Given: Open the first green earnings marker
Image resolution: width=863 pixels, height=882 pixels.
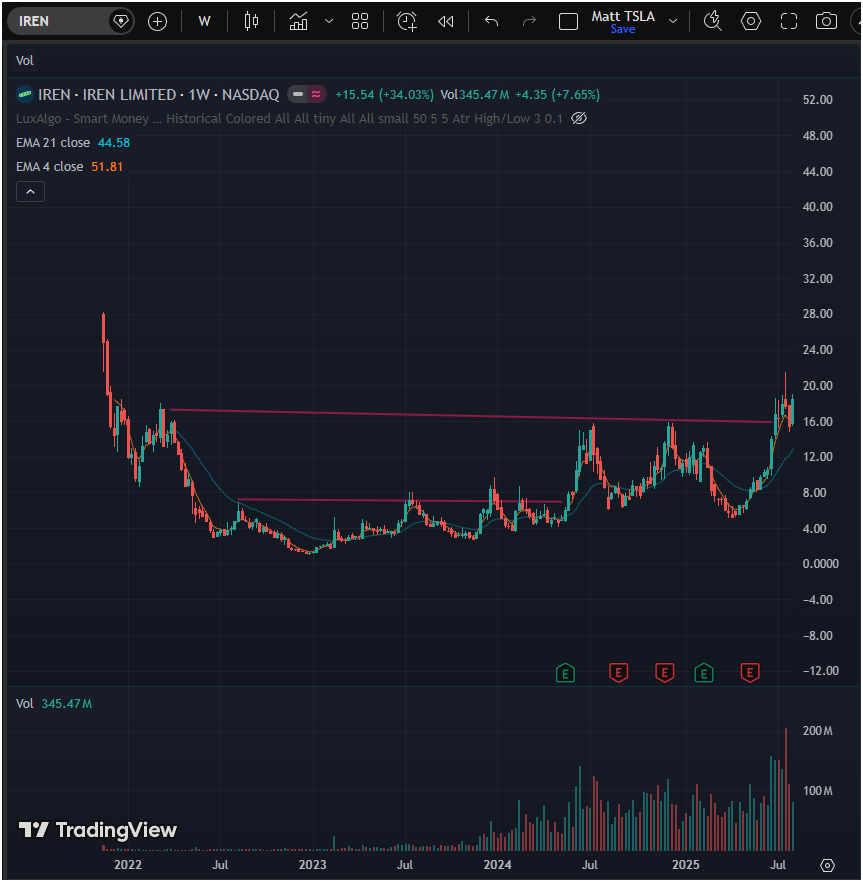Looking at the screenshot, I should point(565,673).
